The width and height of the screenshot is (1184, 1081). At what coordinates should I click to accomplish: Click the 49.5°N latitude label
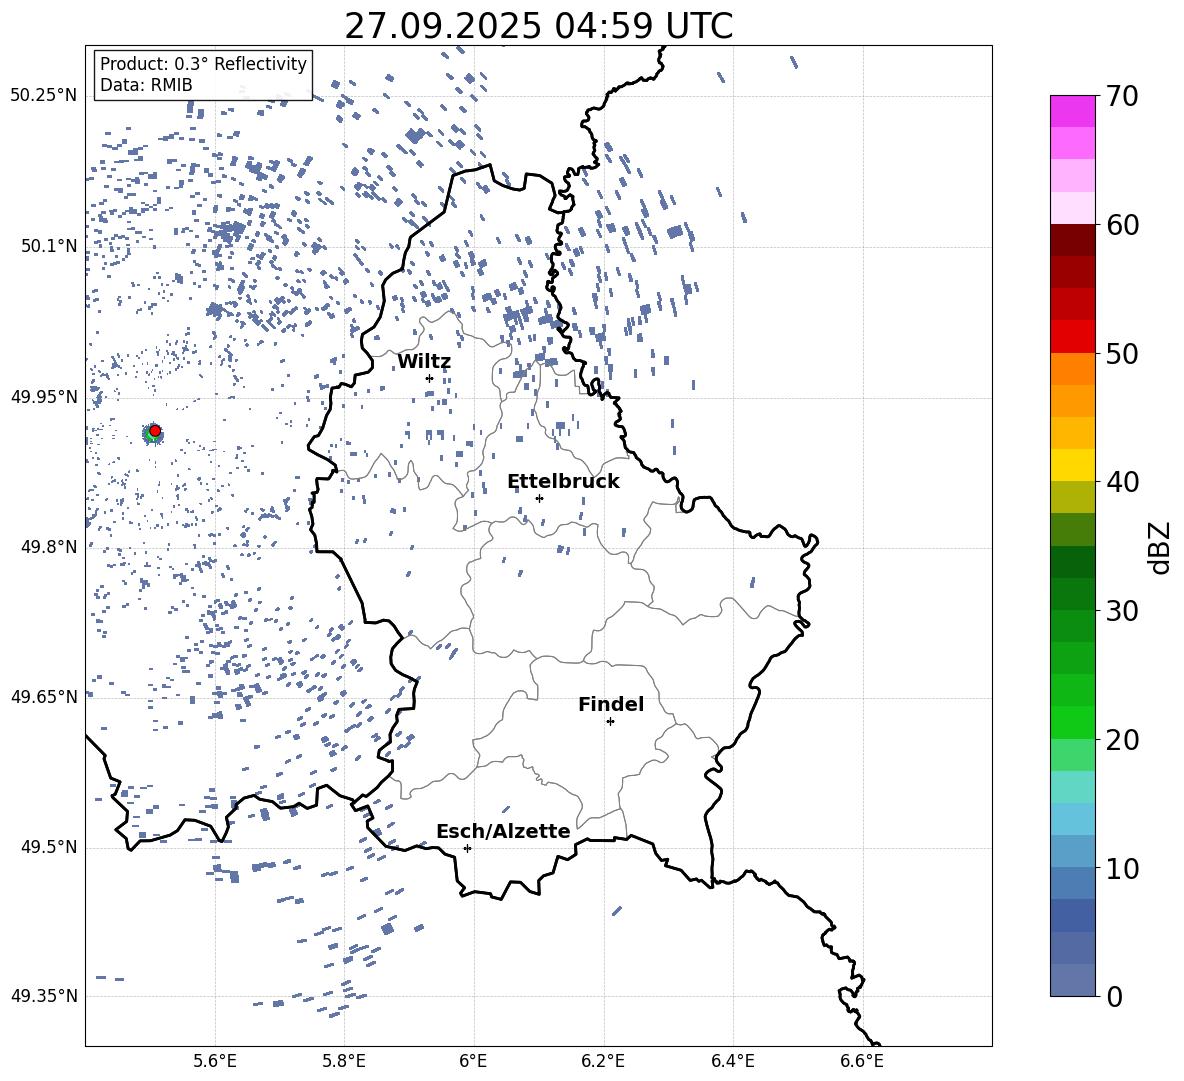pos(49,847)
